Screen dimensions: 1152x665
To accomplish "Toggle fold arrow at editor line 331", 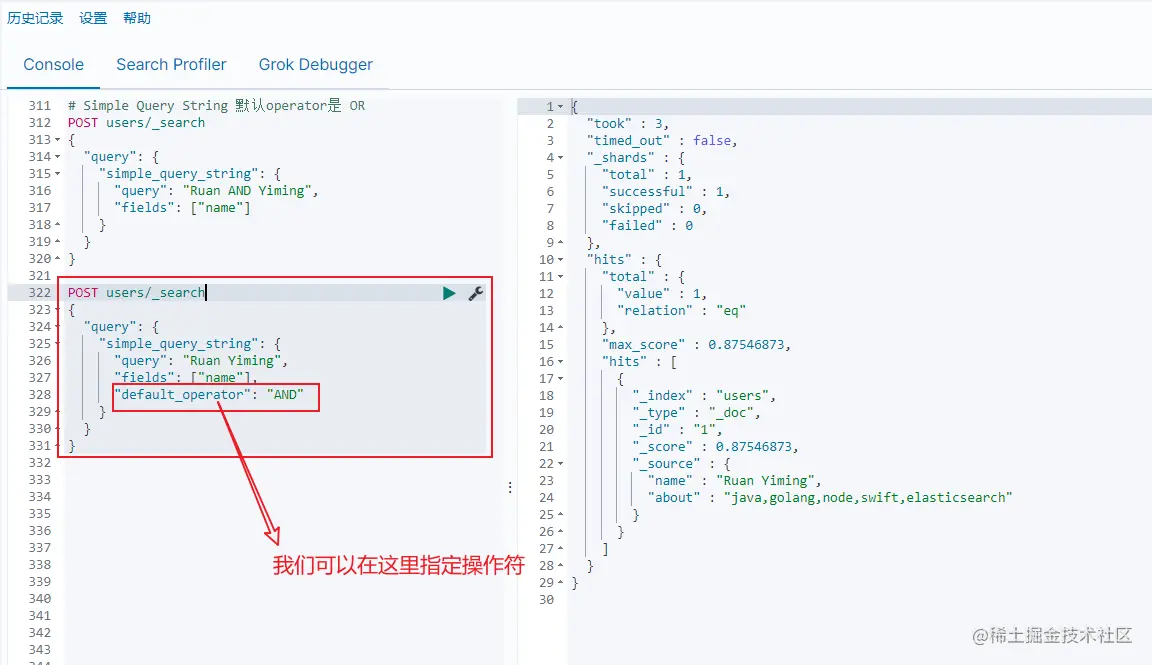I will click(x=58, y=445).
